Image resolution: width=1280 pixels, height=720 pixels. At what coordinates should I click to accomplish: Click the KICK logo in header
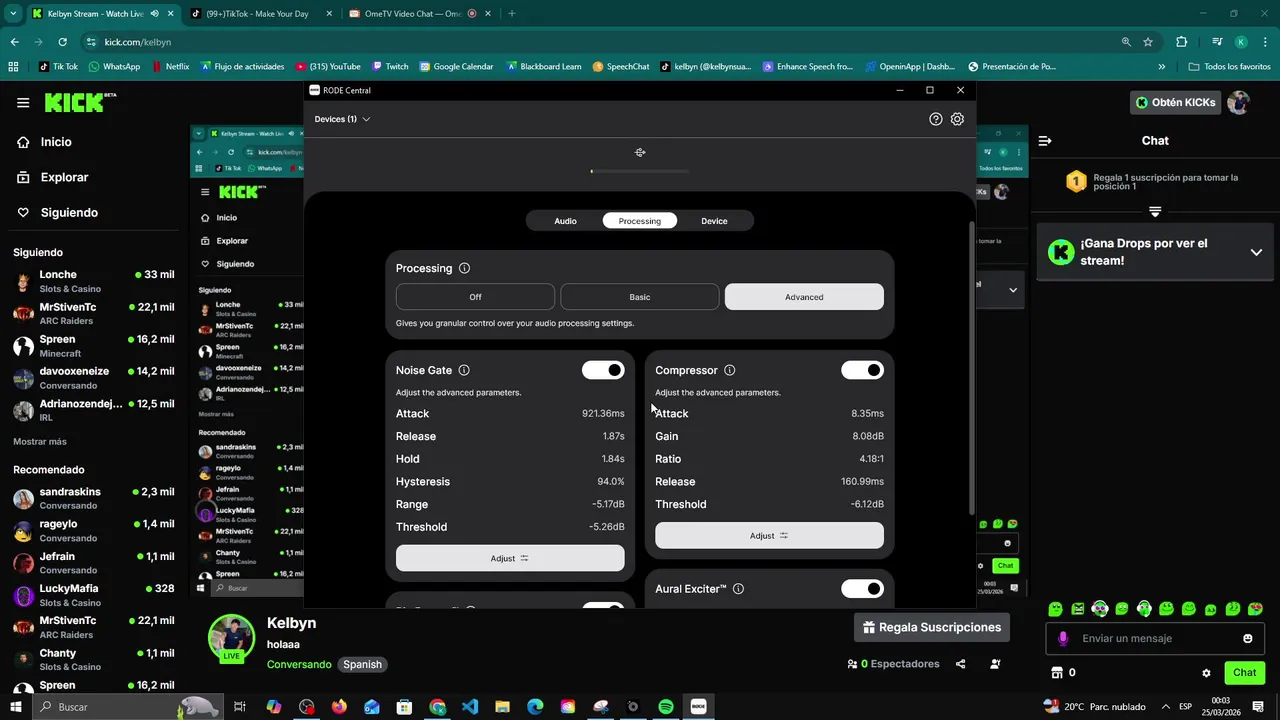tap(80, 102)
